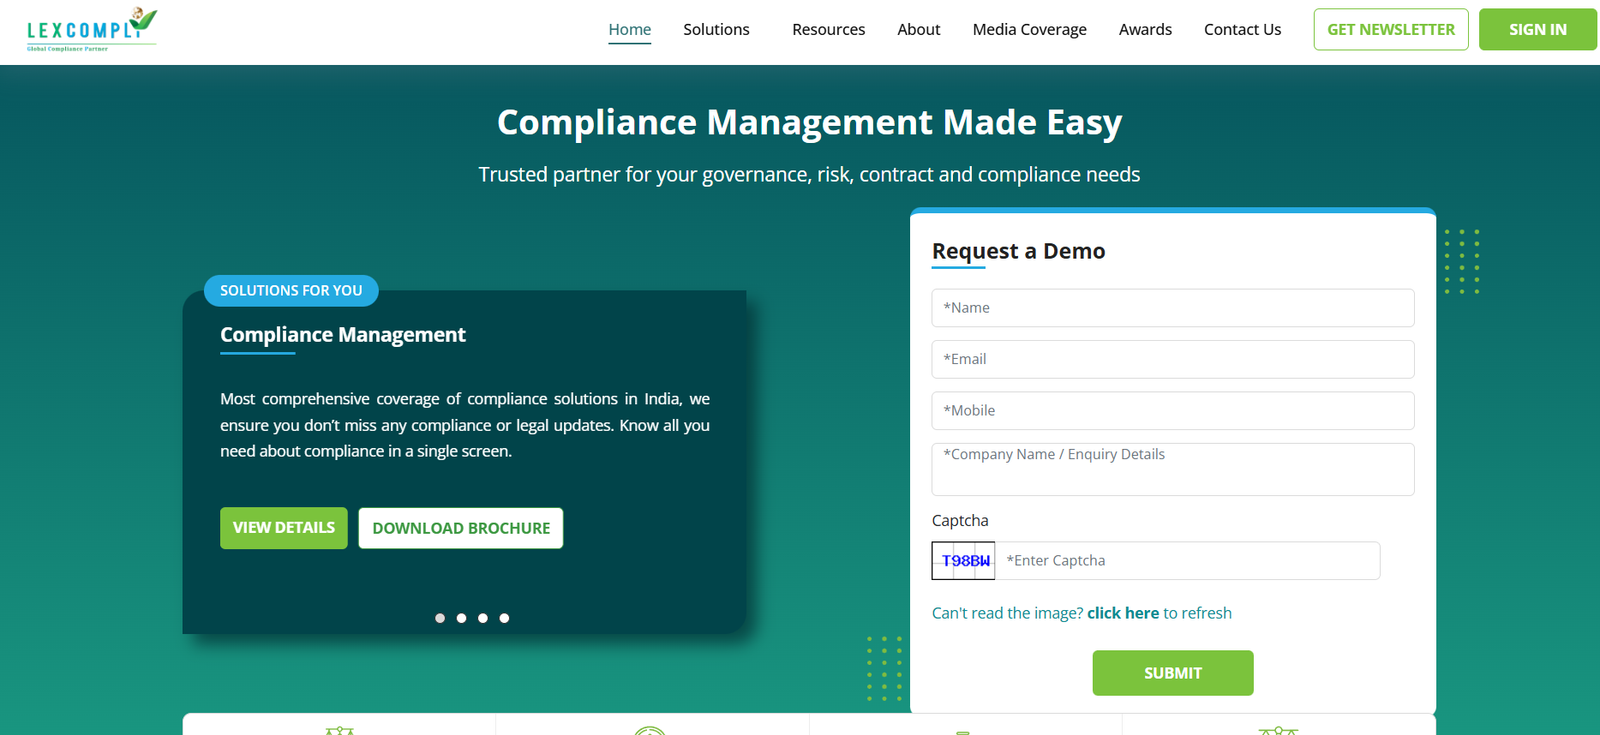Viewport: 1600px width, 735px height.
Task: Click the LexComply logo
Action: point(91,30)
